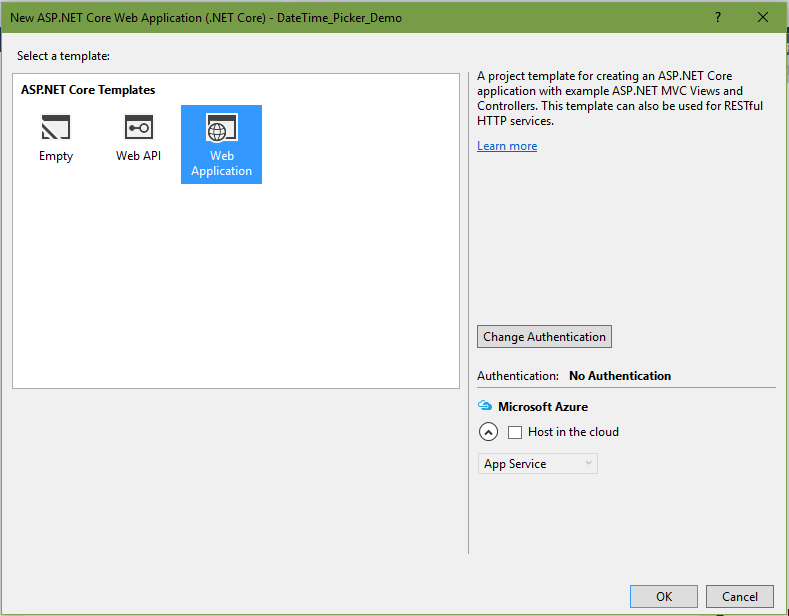Click the Authentication: label

click(x=518, y=376)
